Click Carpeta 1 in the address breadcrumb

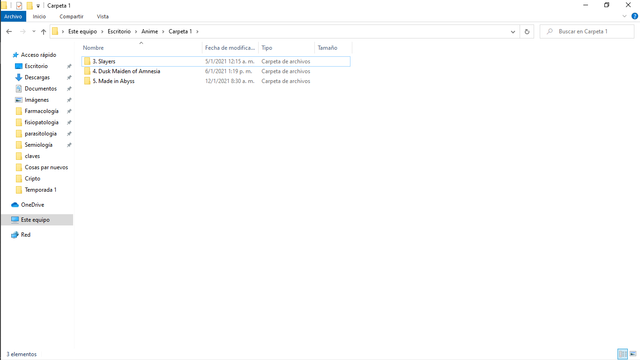tap(180, 31)
